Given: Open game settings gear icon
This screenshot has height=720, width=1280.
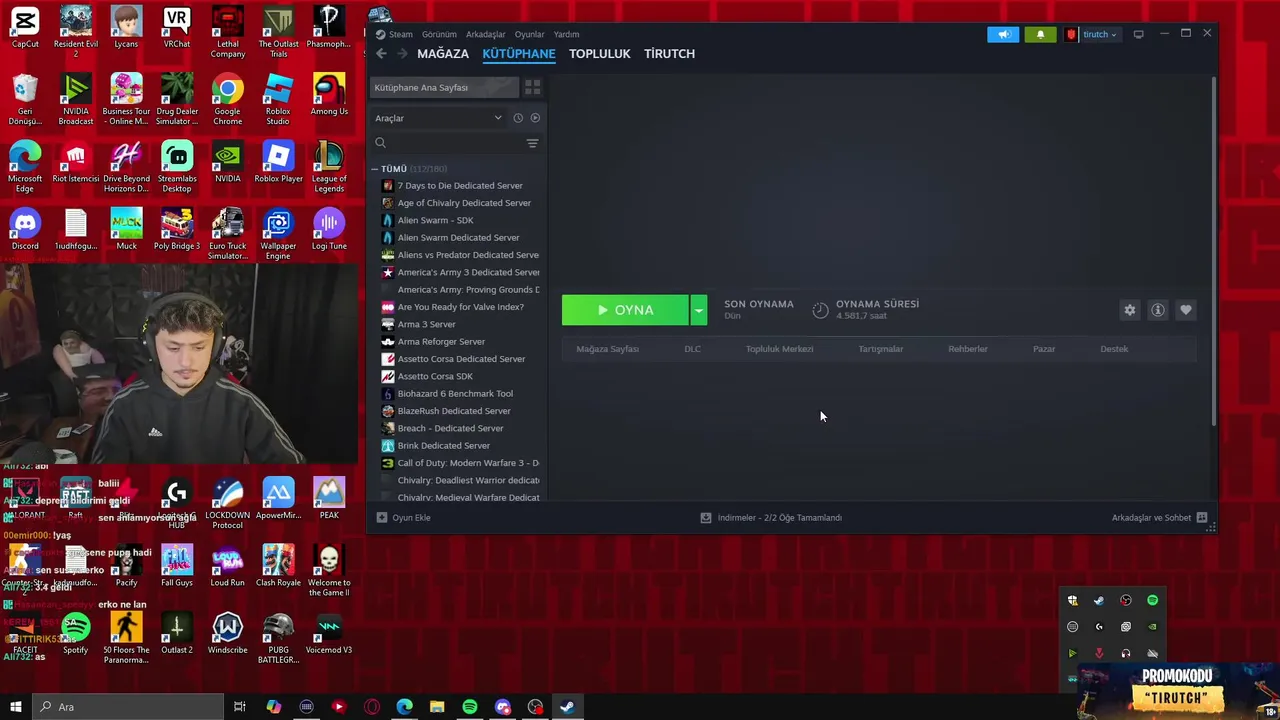Looking at the screenshot, I should coord(1130,310).
